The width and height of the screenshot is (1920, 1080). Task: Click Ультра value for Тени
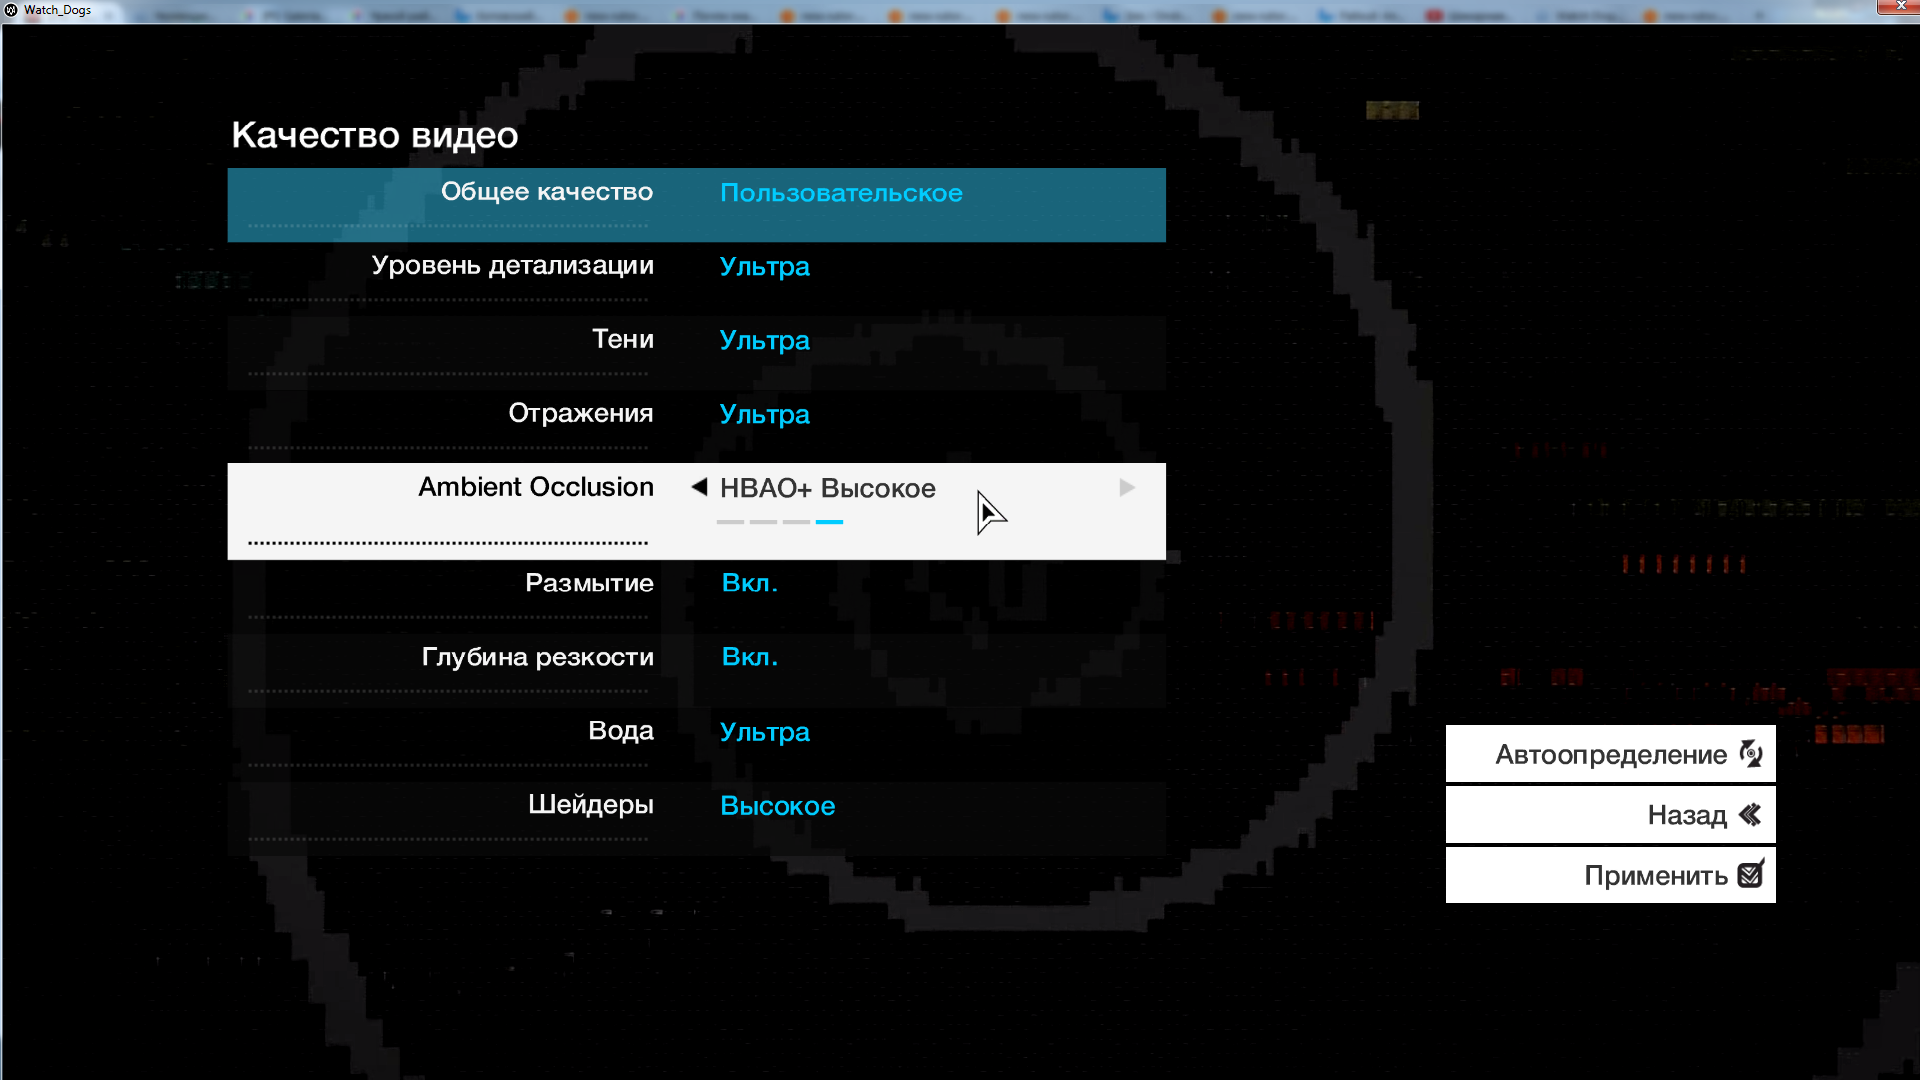tap(765, 341)
